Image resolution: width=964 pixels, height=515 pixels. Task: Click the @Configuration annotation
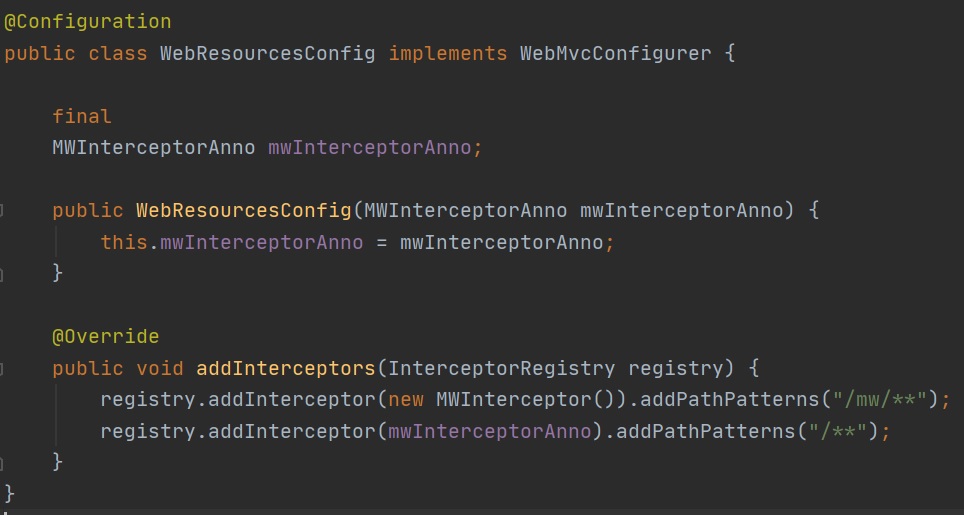pos(87,21)
